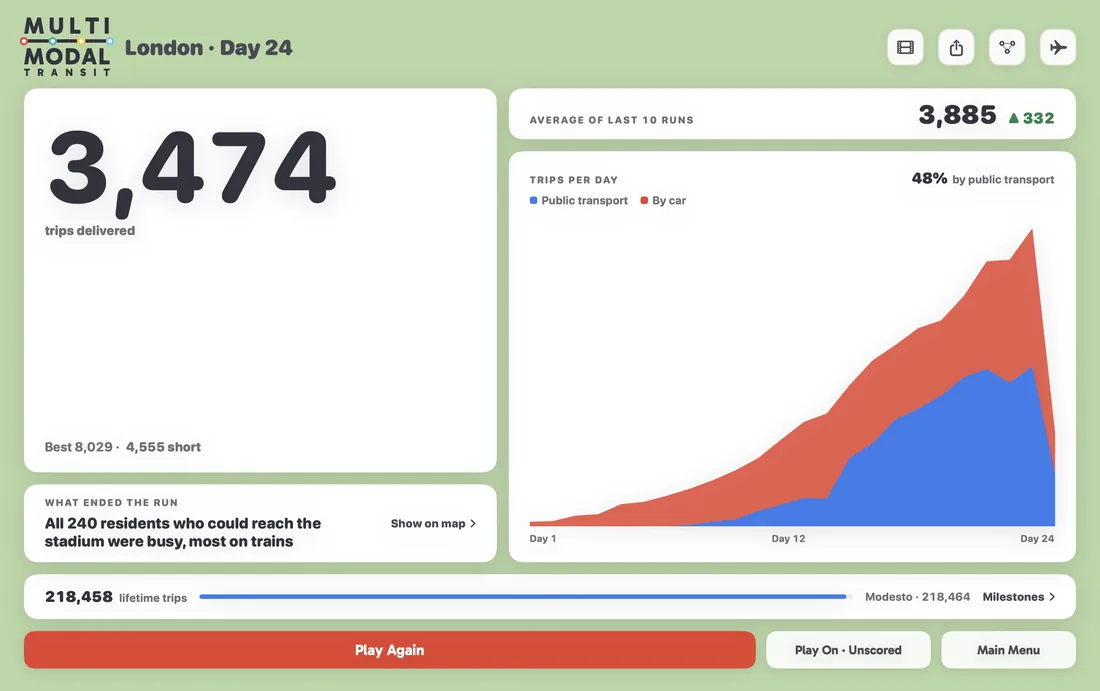Click the 'trips delivered' label
This screenshot has width=1100, height=691.
click(x=90, y=231)
